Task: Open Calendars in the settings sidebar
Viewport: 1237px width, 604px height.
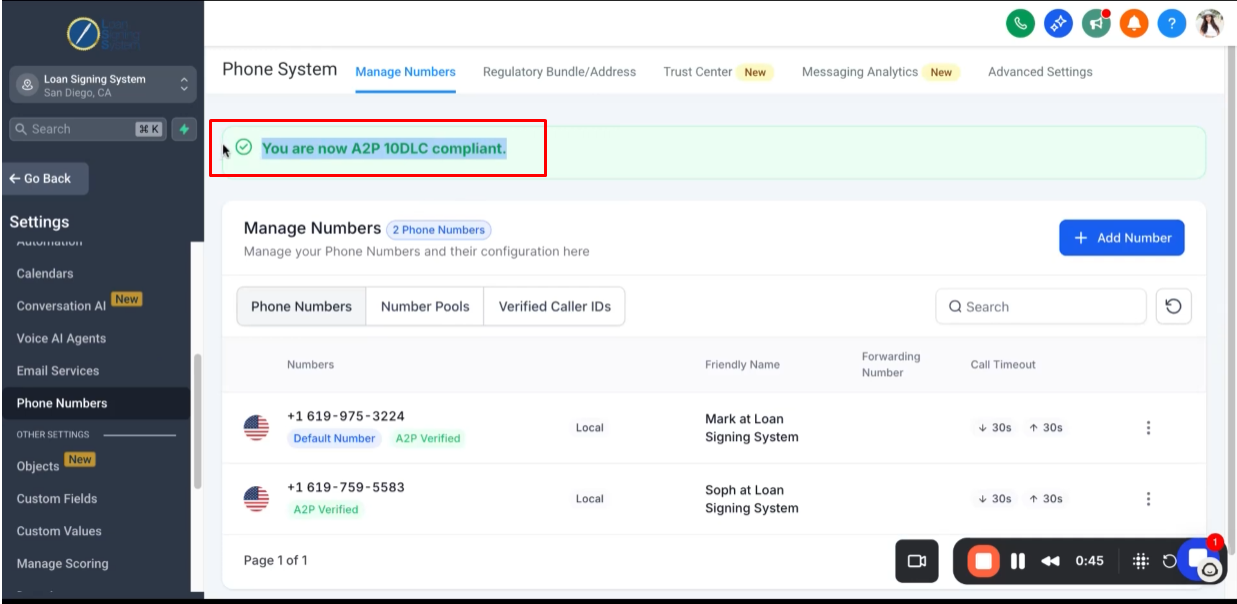Action: click(x=45, y=273)
